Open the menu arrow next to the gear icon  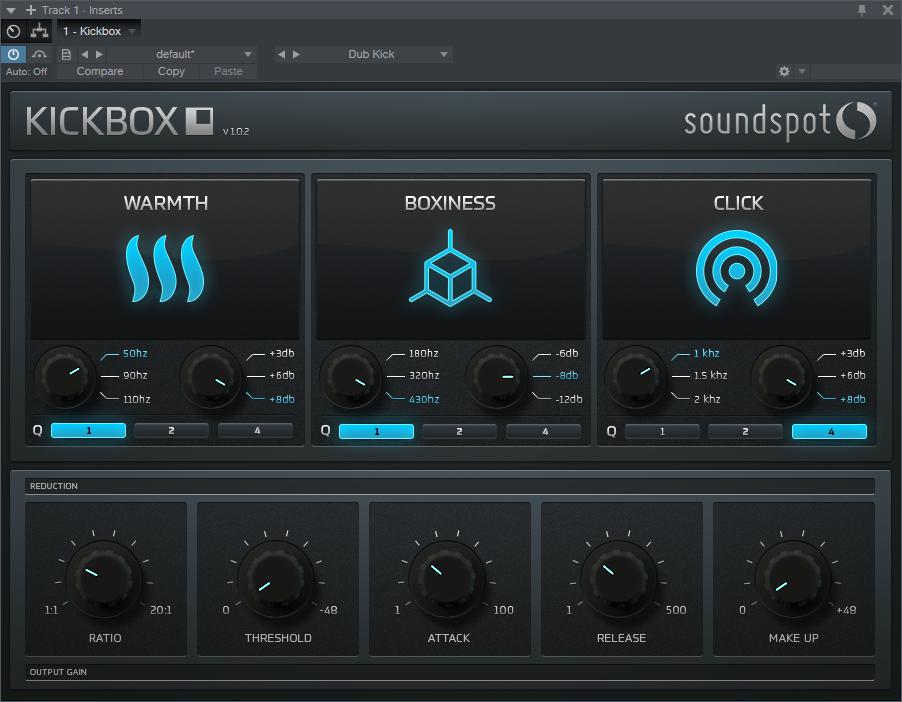800,71
